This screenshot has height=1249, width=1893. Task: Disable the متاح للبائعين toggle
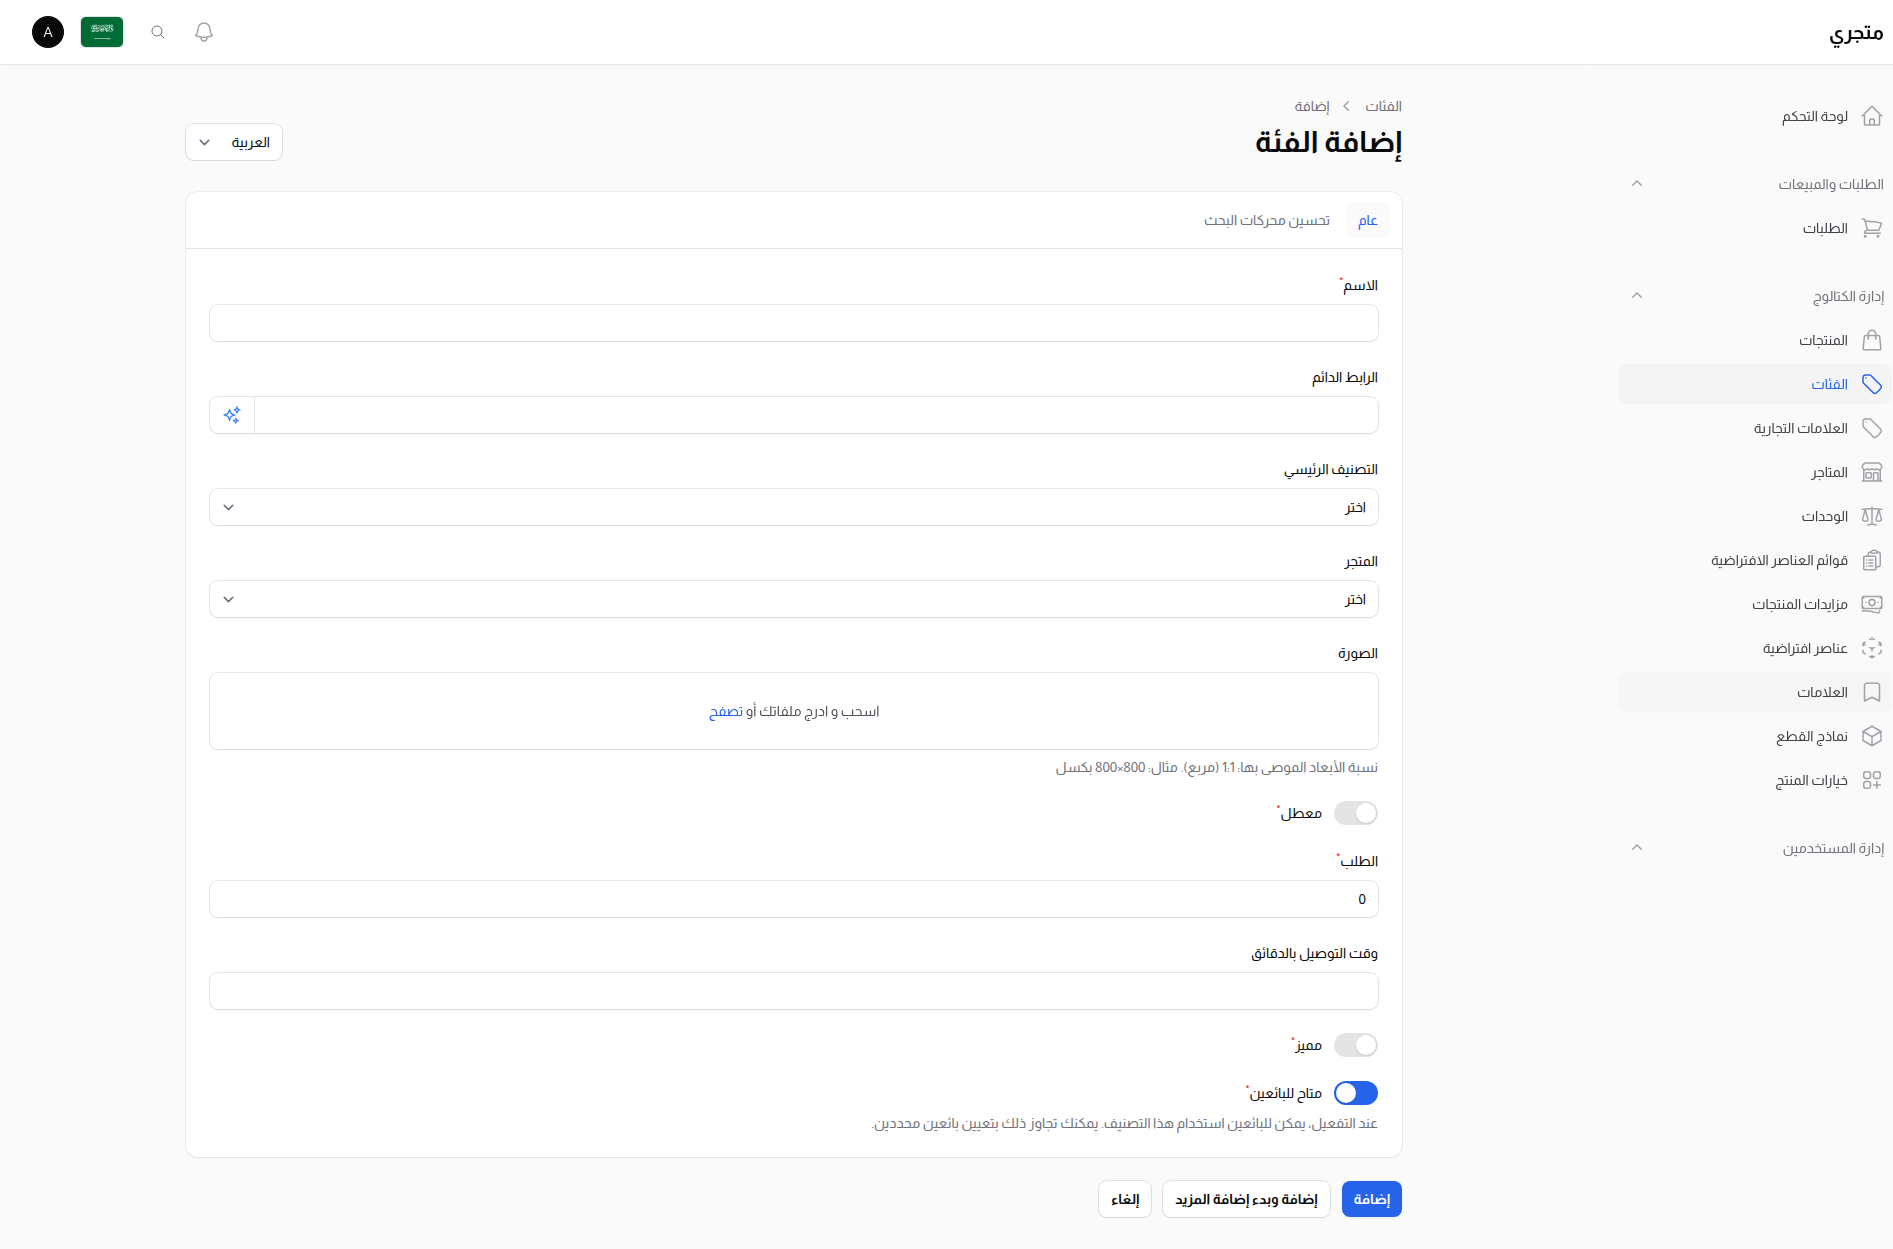[x=1355, y=1093]
